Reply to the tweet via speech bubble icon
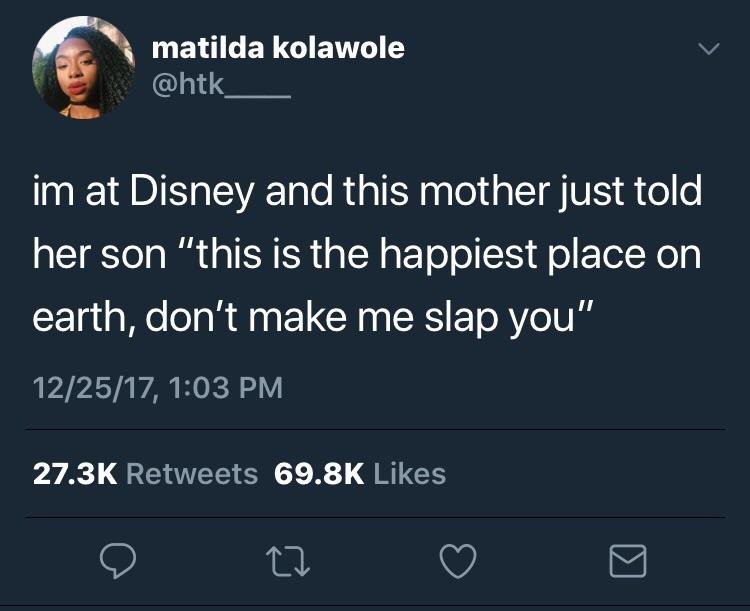 click(x=118, y=561)
